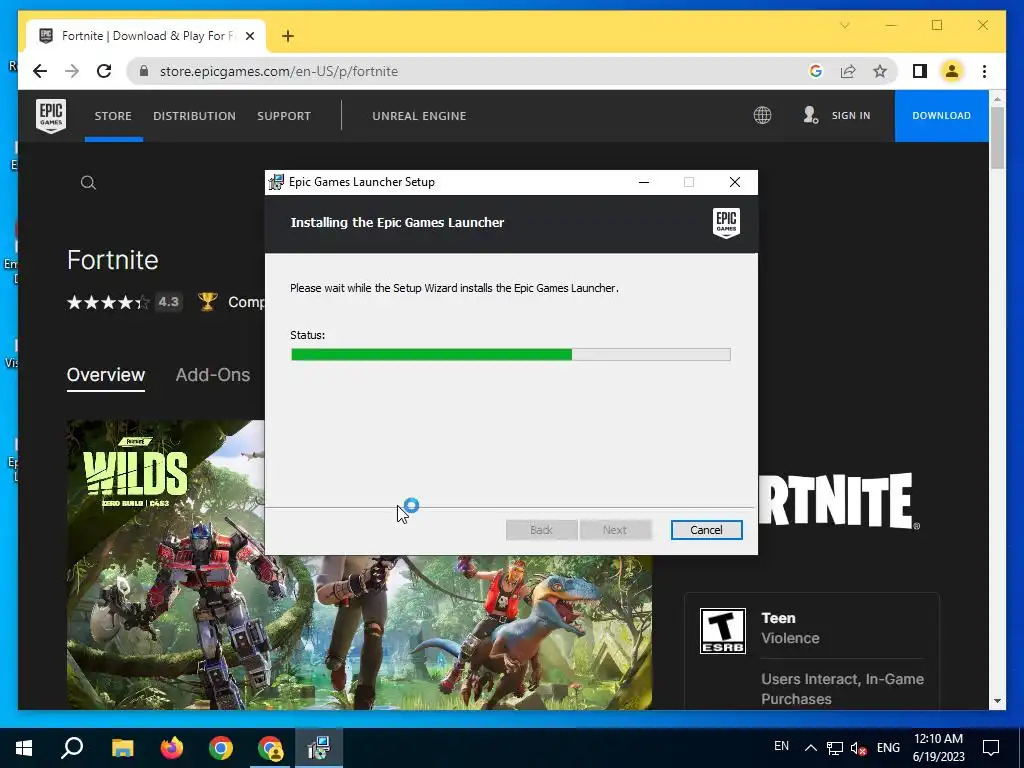1024x768 pixels.
Task: Open the language globe selector
Action: pyautogui.click(x=762, y=116)
